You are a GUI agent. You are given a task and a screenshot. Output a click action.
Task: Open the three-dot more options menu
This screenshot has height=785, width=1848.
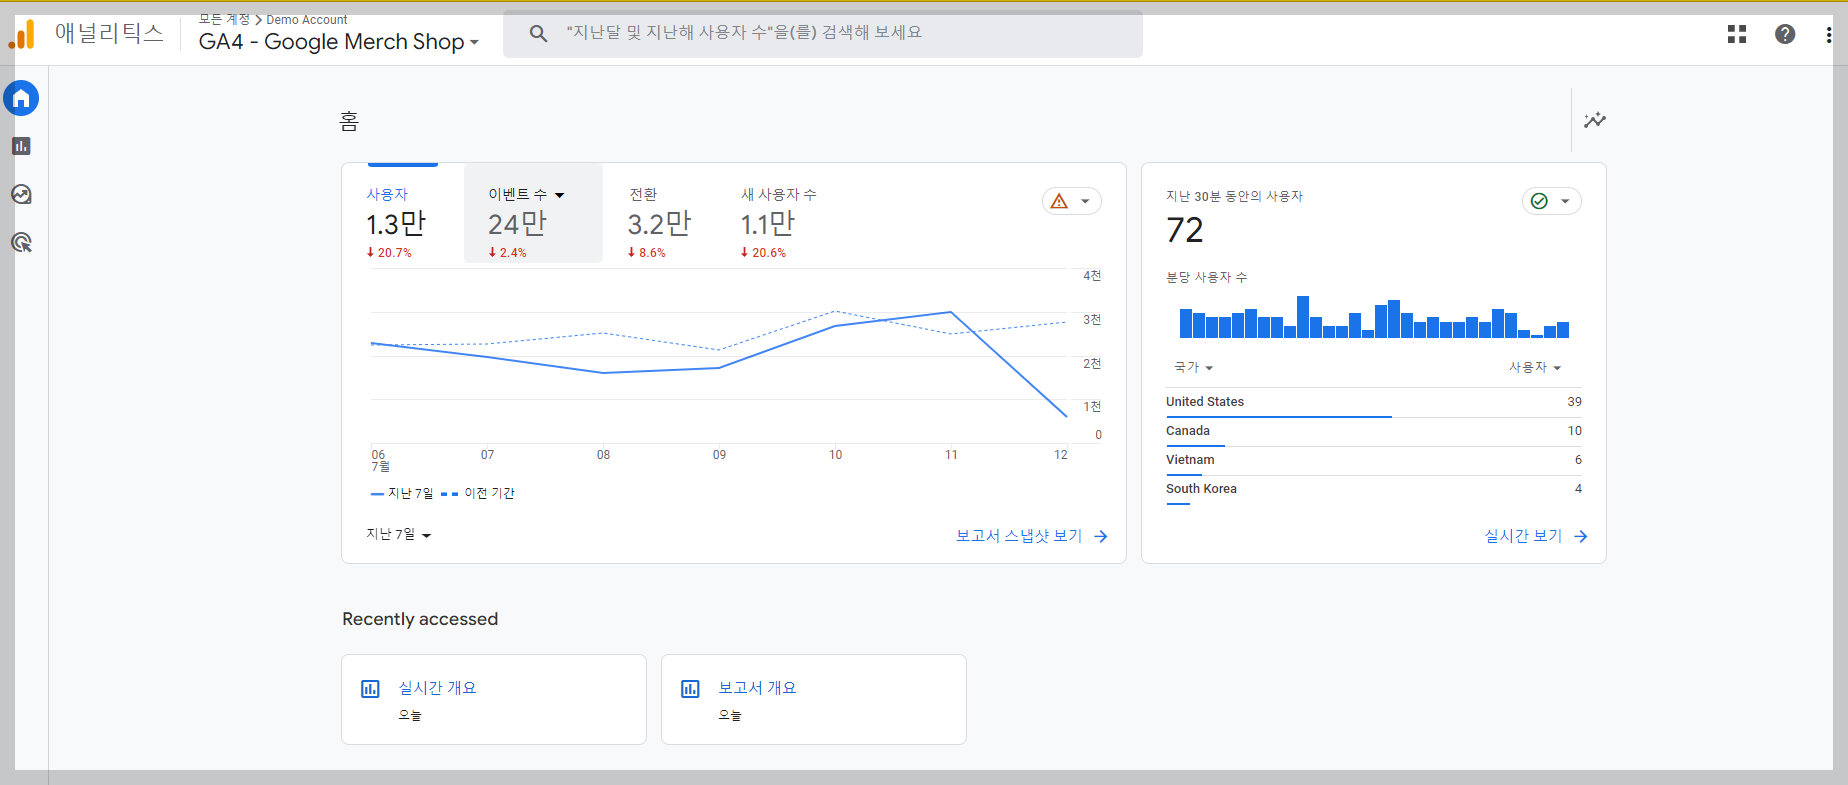[1829, 34]
